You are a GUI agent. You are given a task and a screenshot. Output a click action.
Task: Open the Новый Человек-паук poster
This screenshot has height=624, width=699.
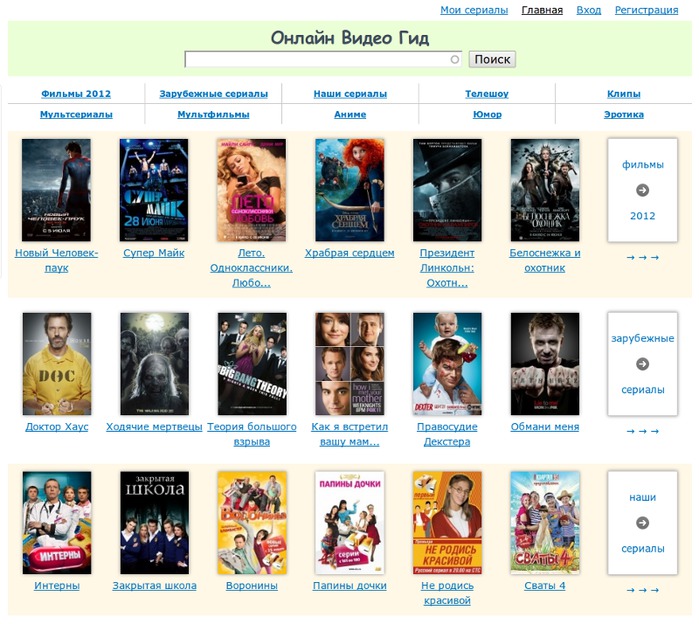pyautogui.click(x=56, y=190)
